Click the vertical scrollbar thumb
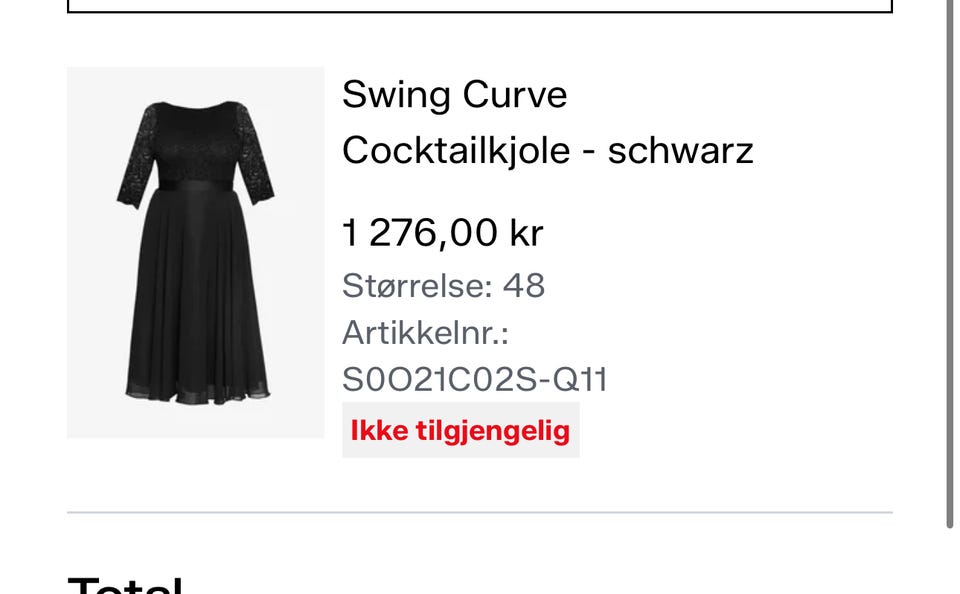Viewport: 960px width, 594px height. (950, 260)
